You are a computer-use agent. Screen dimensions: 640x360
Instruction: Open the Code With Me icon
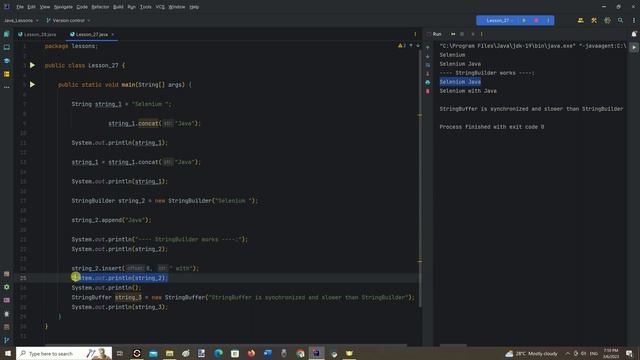click(580, 20)
